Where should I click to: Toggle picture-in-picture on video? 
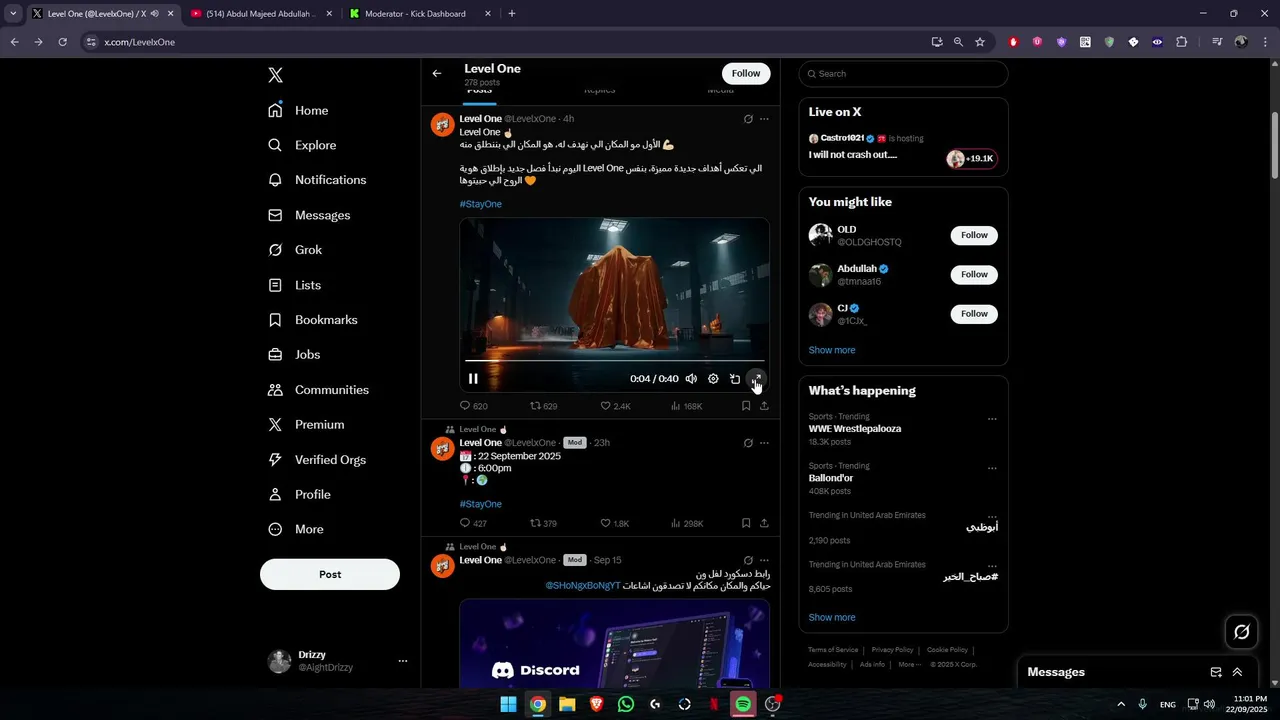point(735,379)
